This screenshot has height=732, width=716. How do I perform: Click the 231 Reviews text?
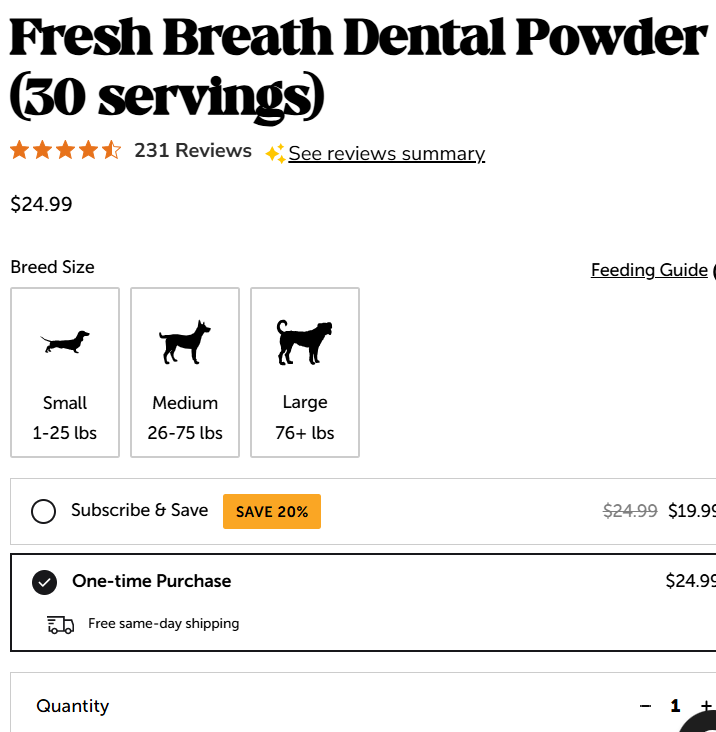(193, 150)
